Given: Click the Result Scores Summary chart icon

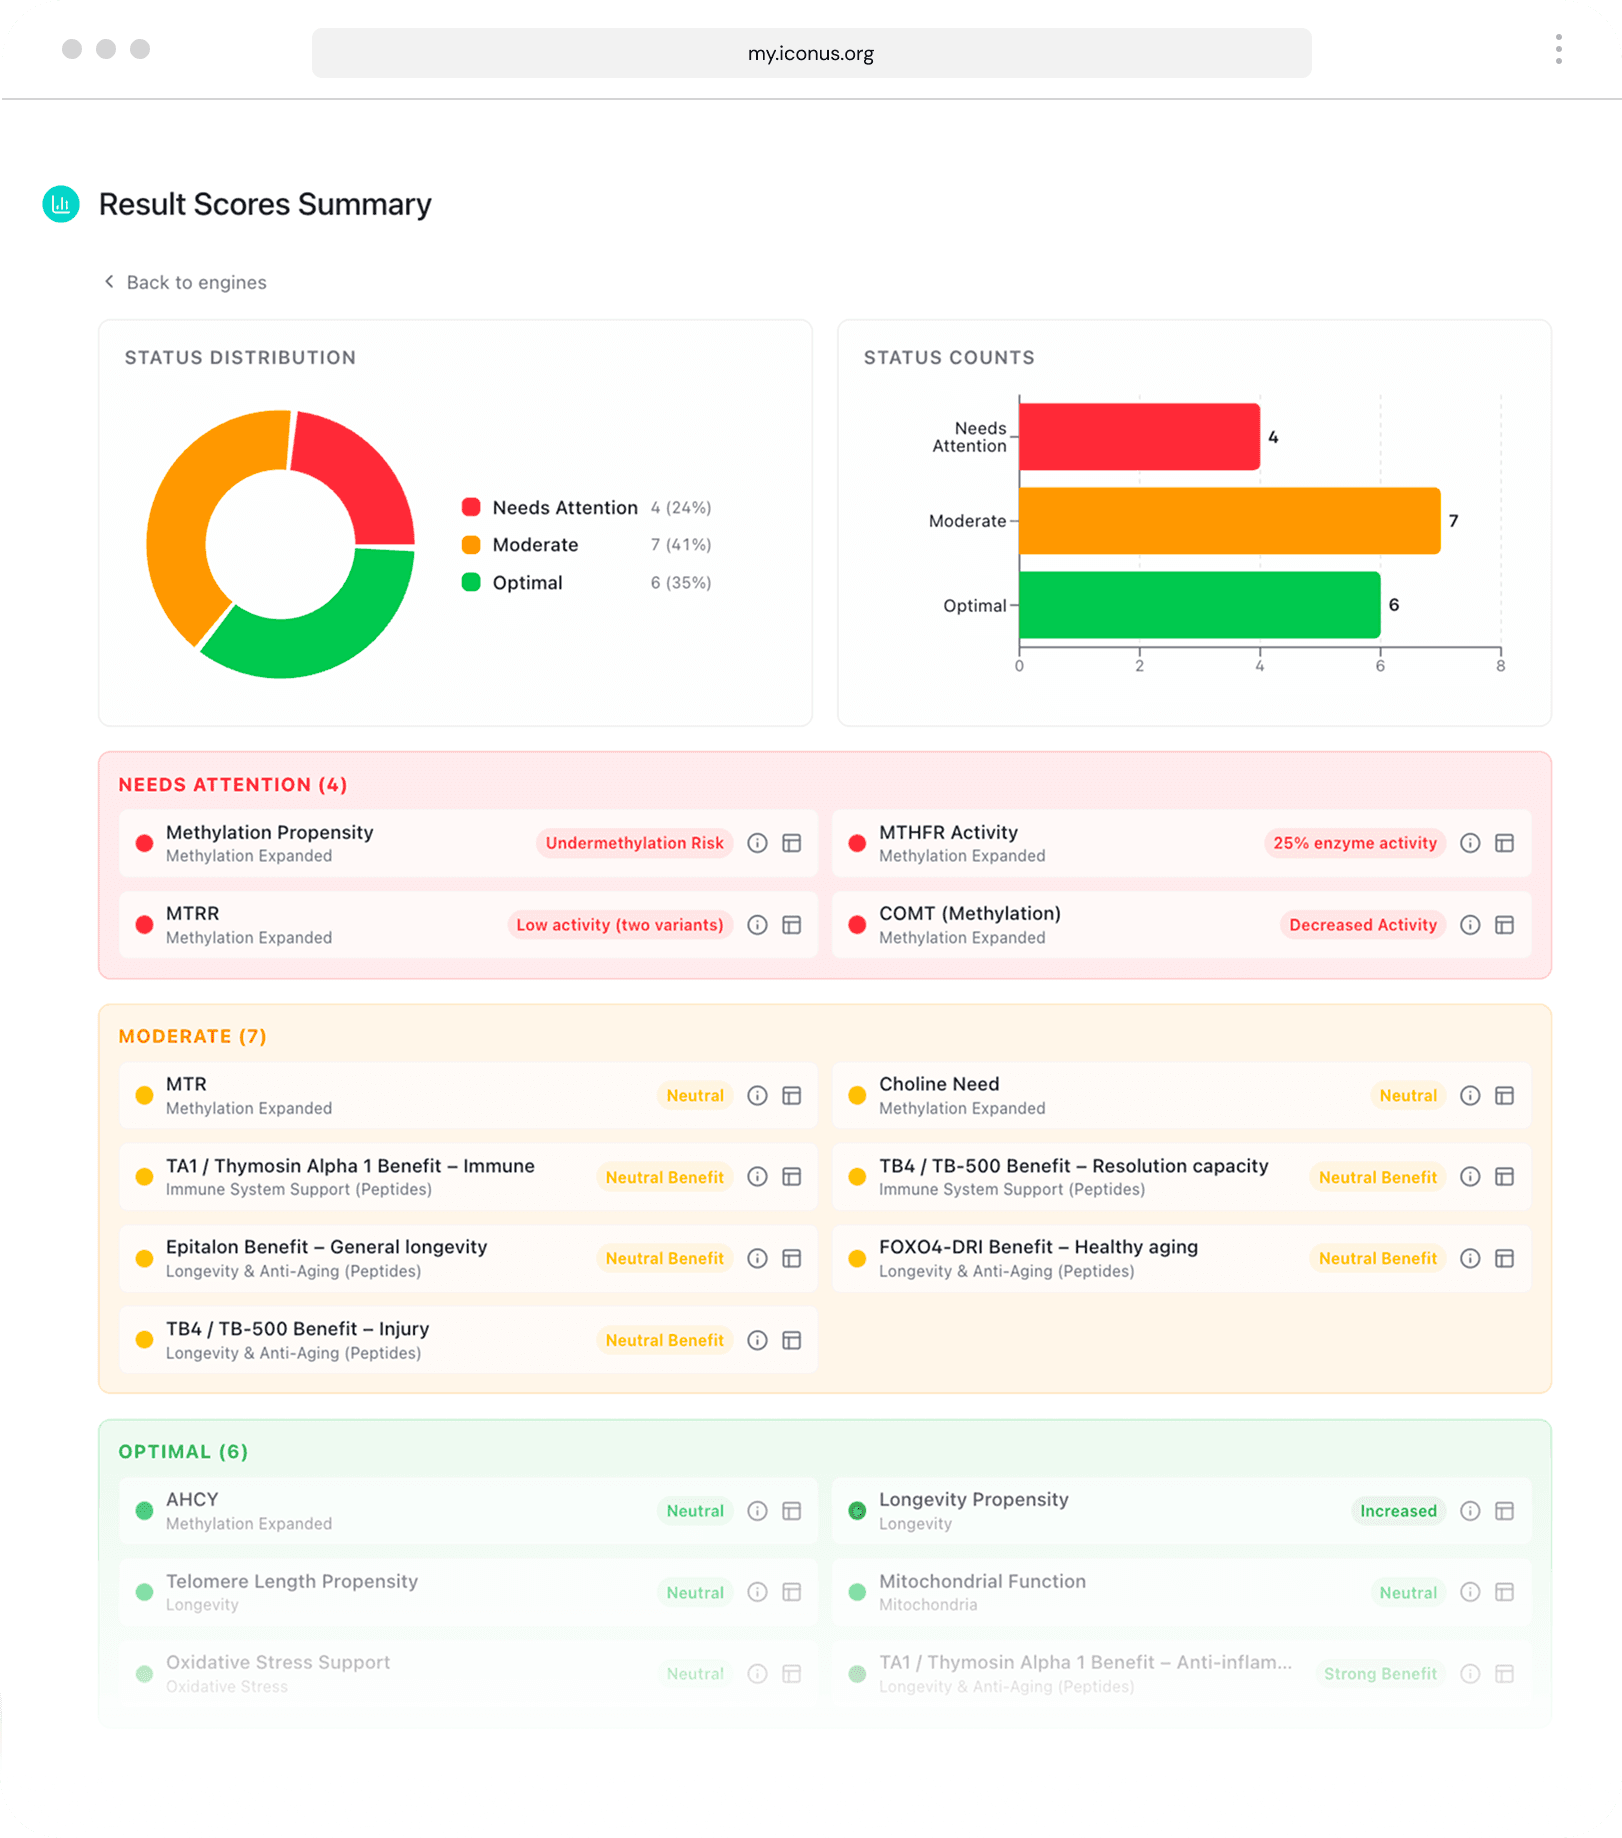Looking at the screenshot, I should 61,204.
